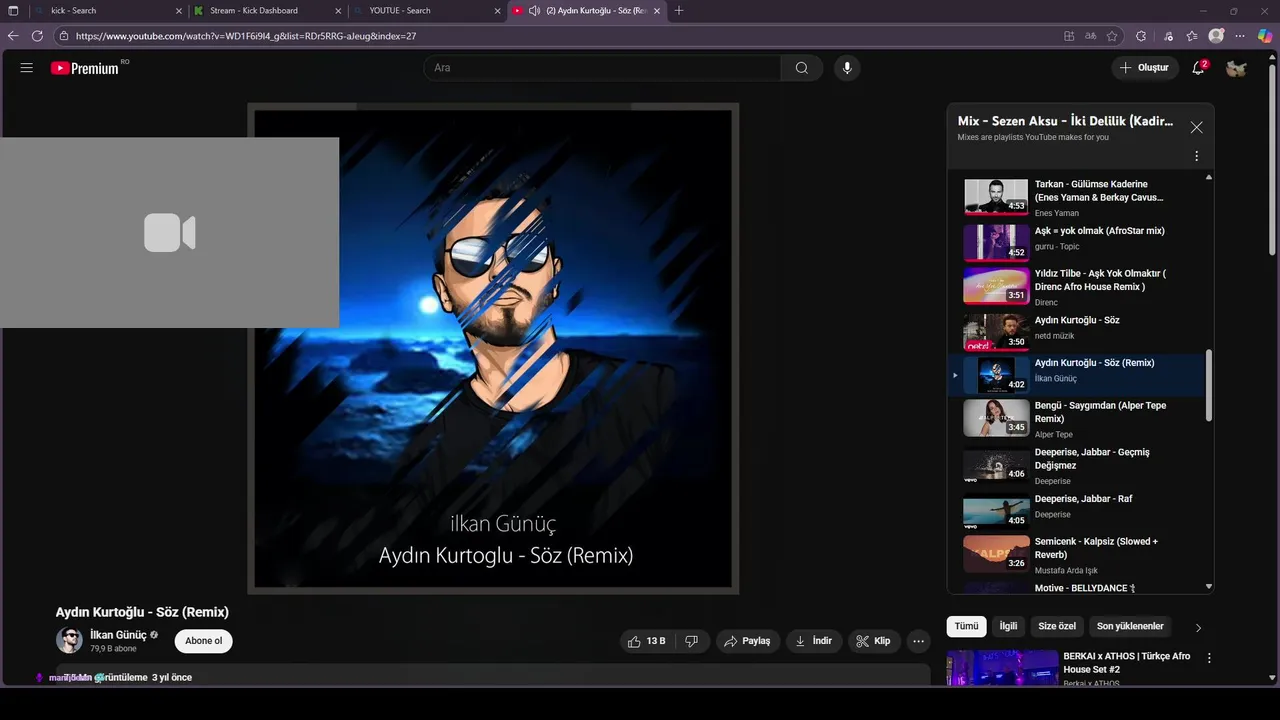The width and height of the screenshot is (1280, 720).
Task: Open BERKAI x ATHOS Afro House Set thumbnail
Action: coord(1002,668)
